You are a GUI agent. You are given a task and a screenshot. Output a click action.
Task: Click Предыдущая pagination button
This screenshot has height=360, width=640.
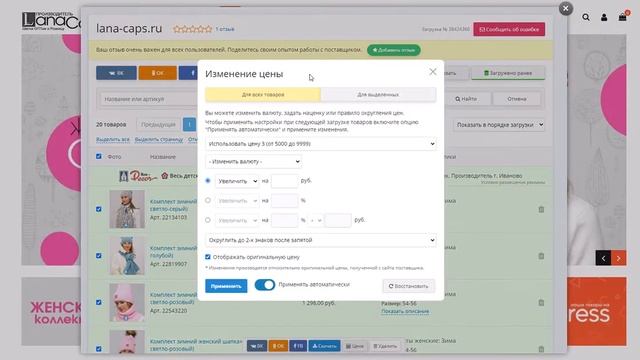[x=158, y=124]
